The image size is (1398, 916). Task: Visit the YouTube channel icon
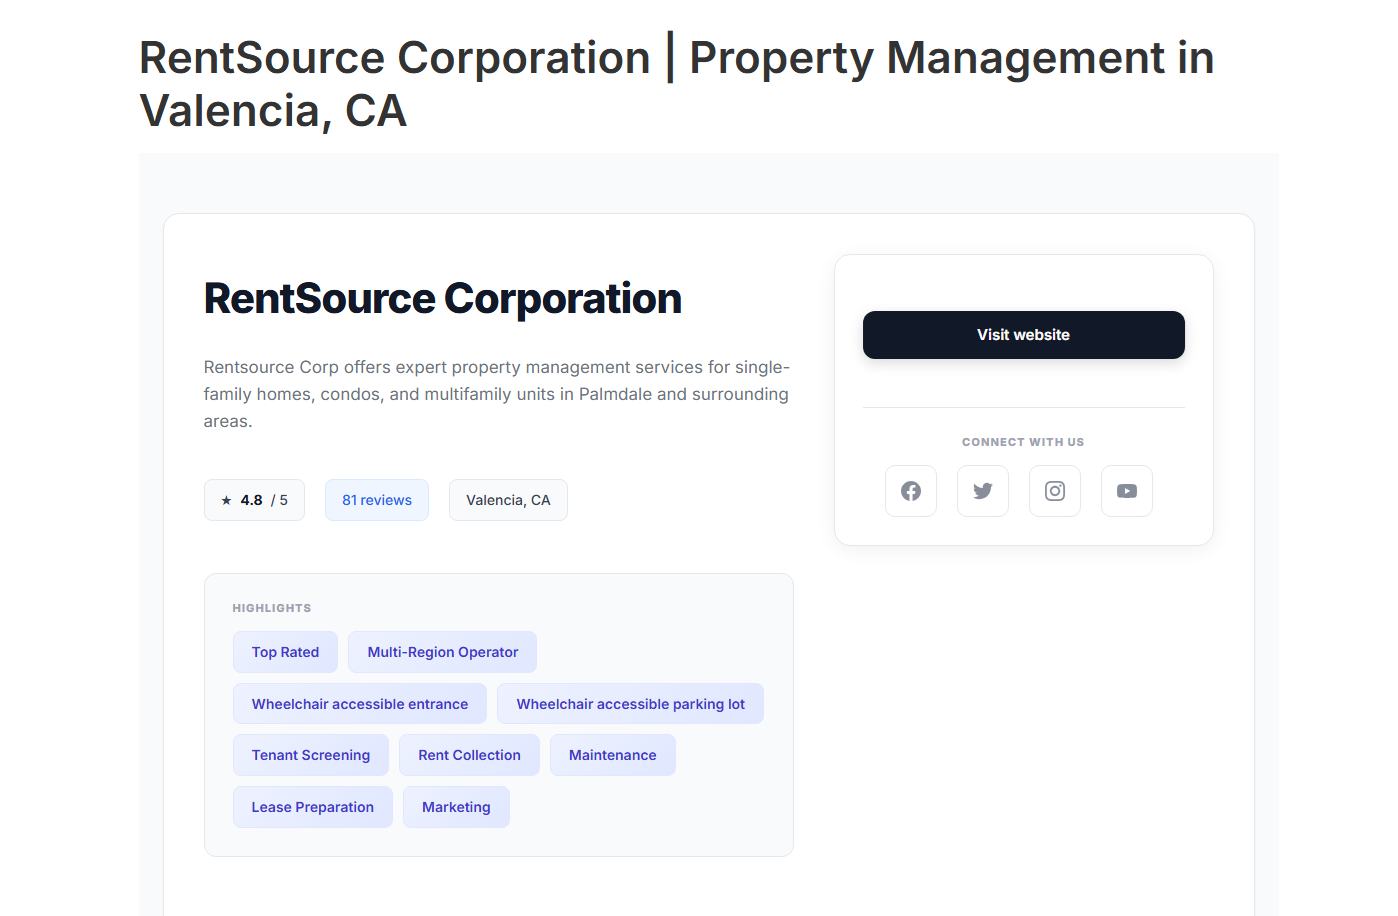click(1126, 491)
